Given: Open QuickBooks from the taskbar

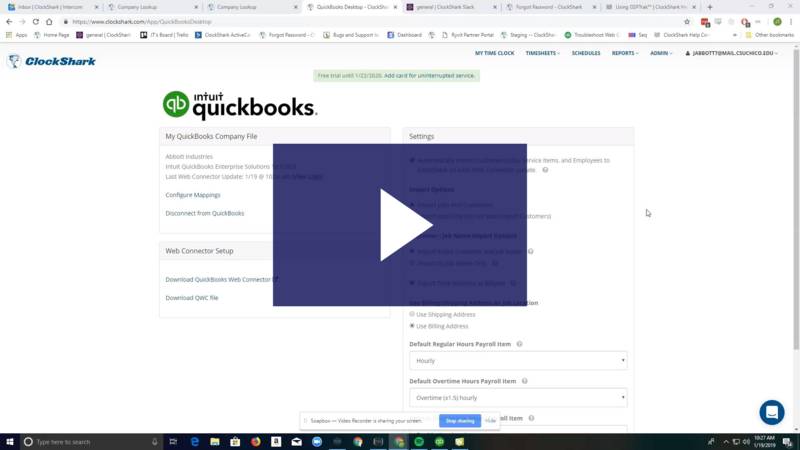Looking at the screenshot, I should (x=439, y=442).
